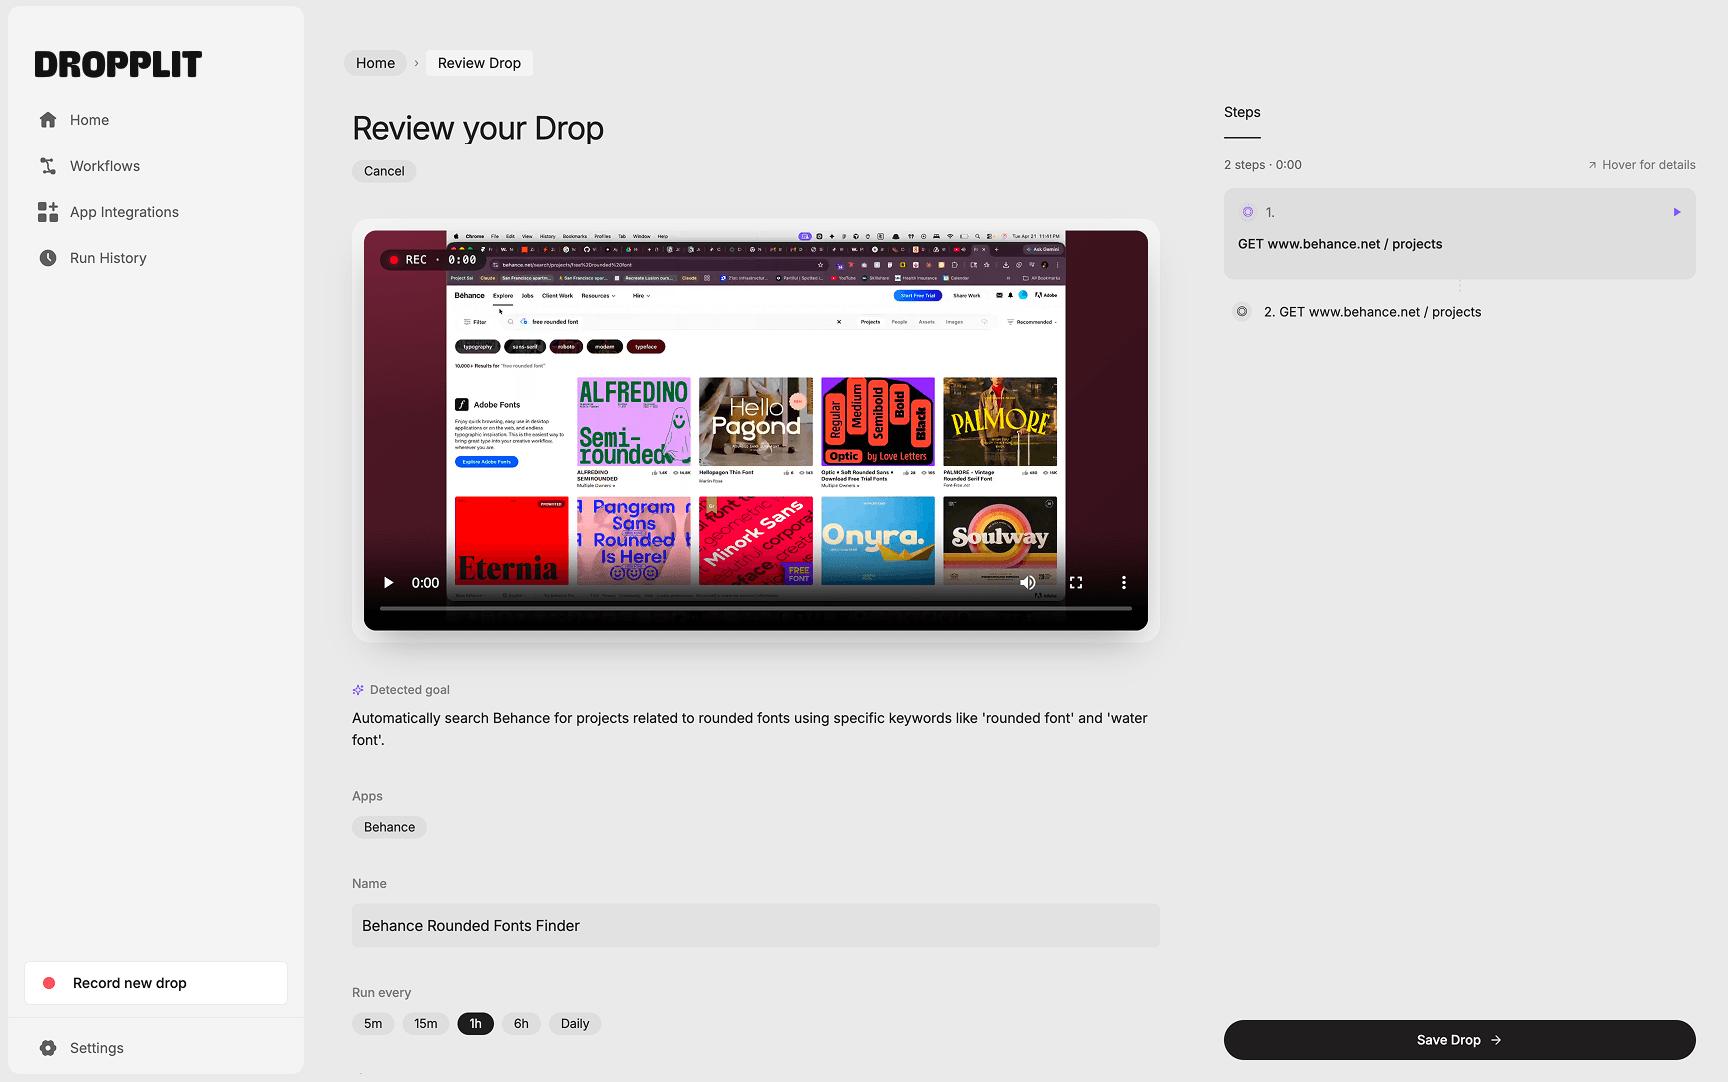1728x1082 pixels.
Task: Open Run History using the clock icon
Action: [x=48, y=257]
